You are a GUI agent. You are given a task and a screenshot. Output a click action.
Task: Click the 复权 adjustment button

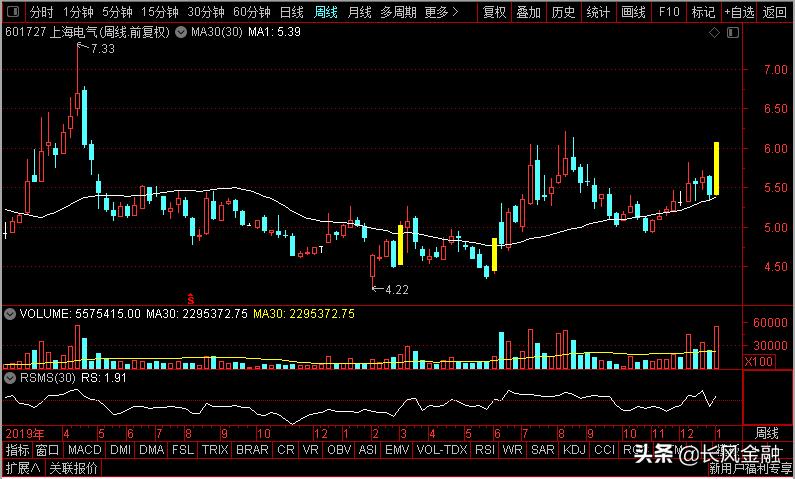(494, 12)
